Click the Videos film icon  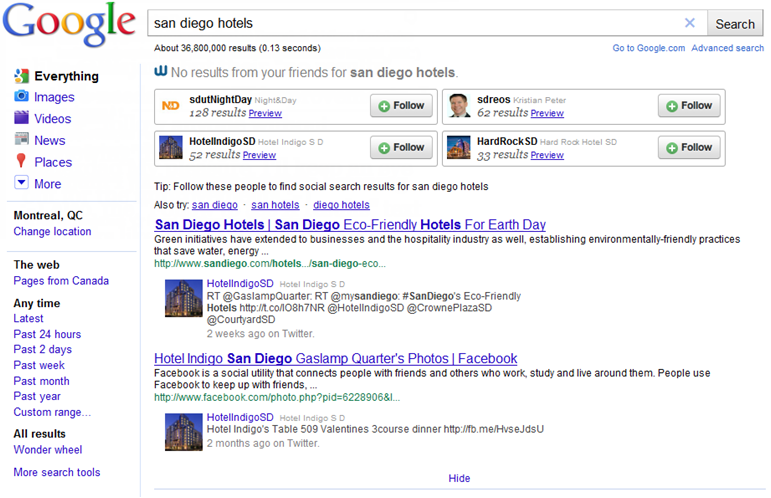point(21,117)
